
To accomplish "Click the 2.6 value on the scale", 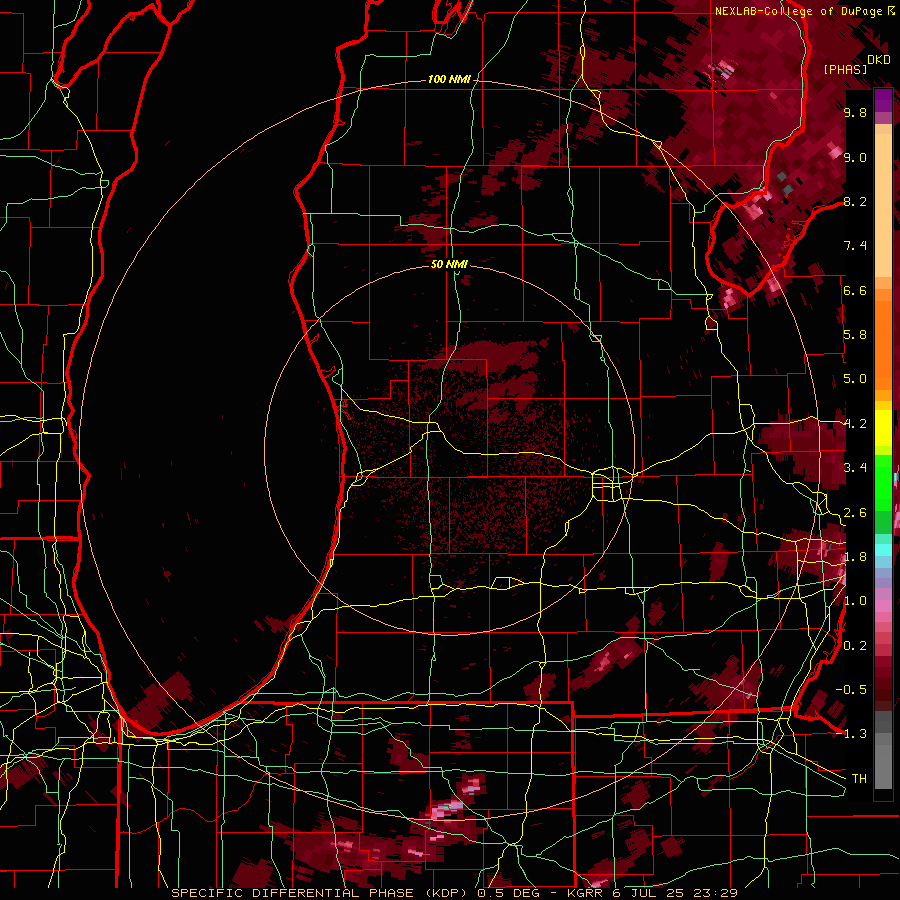I will coord(855,513).
